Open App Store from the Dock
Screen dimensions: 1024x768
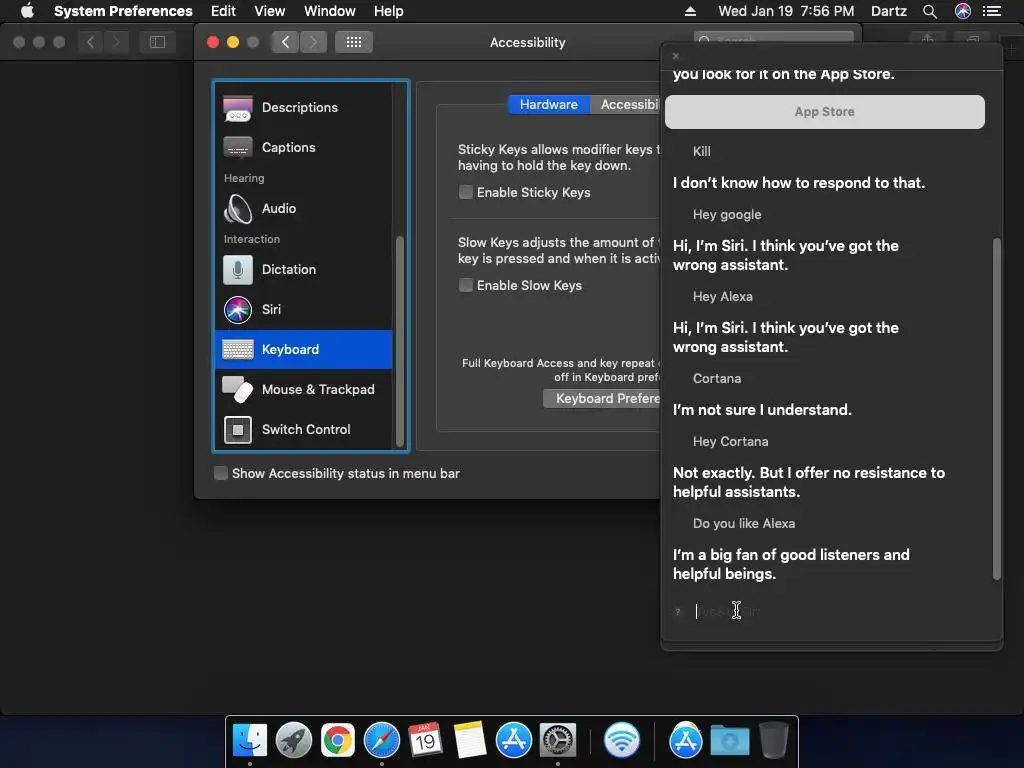514,740
